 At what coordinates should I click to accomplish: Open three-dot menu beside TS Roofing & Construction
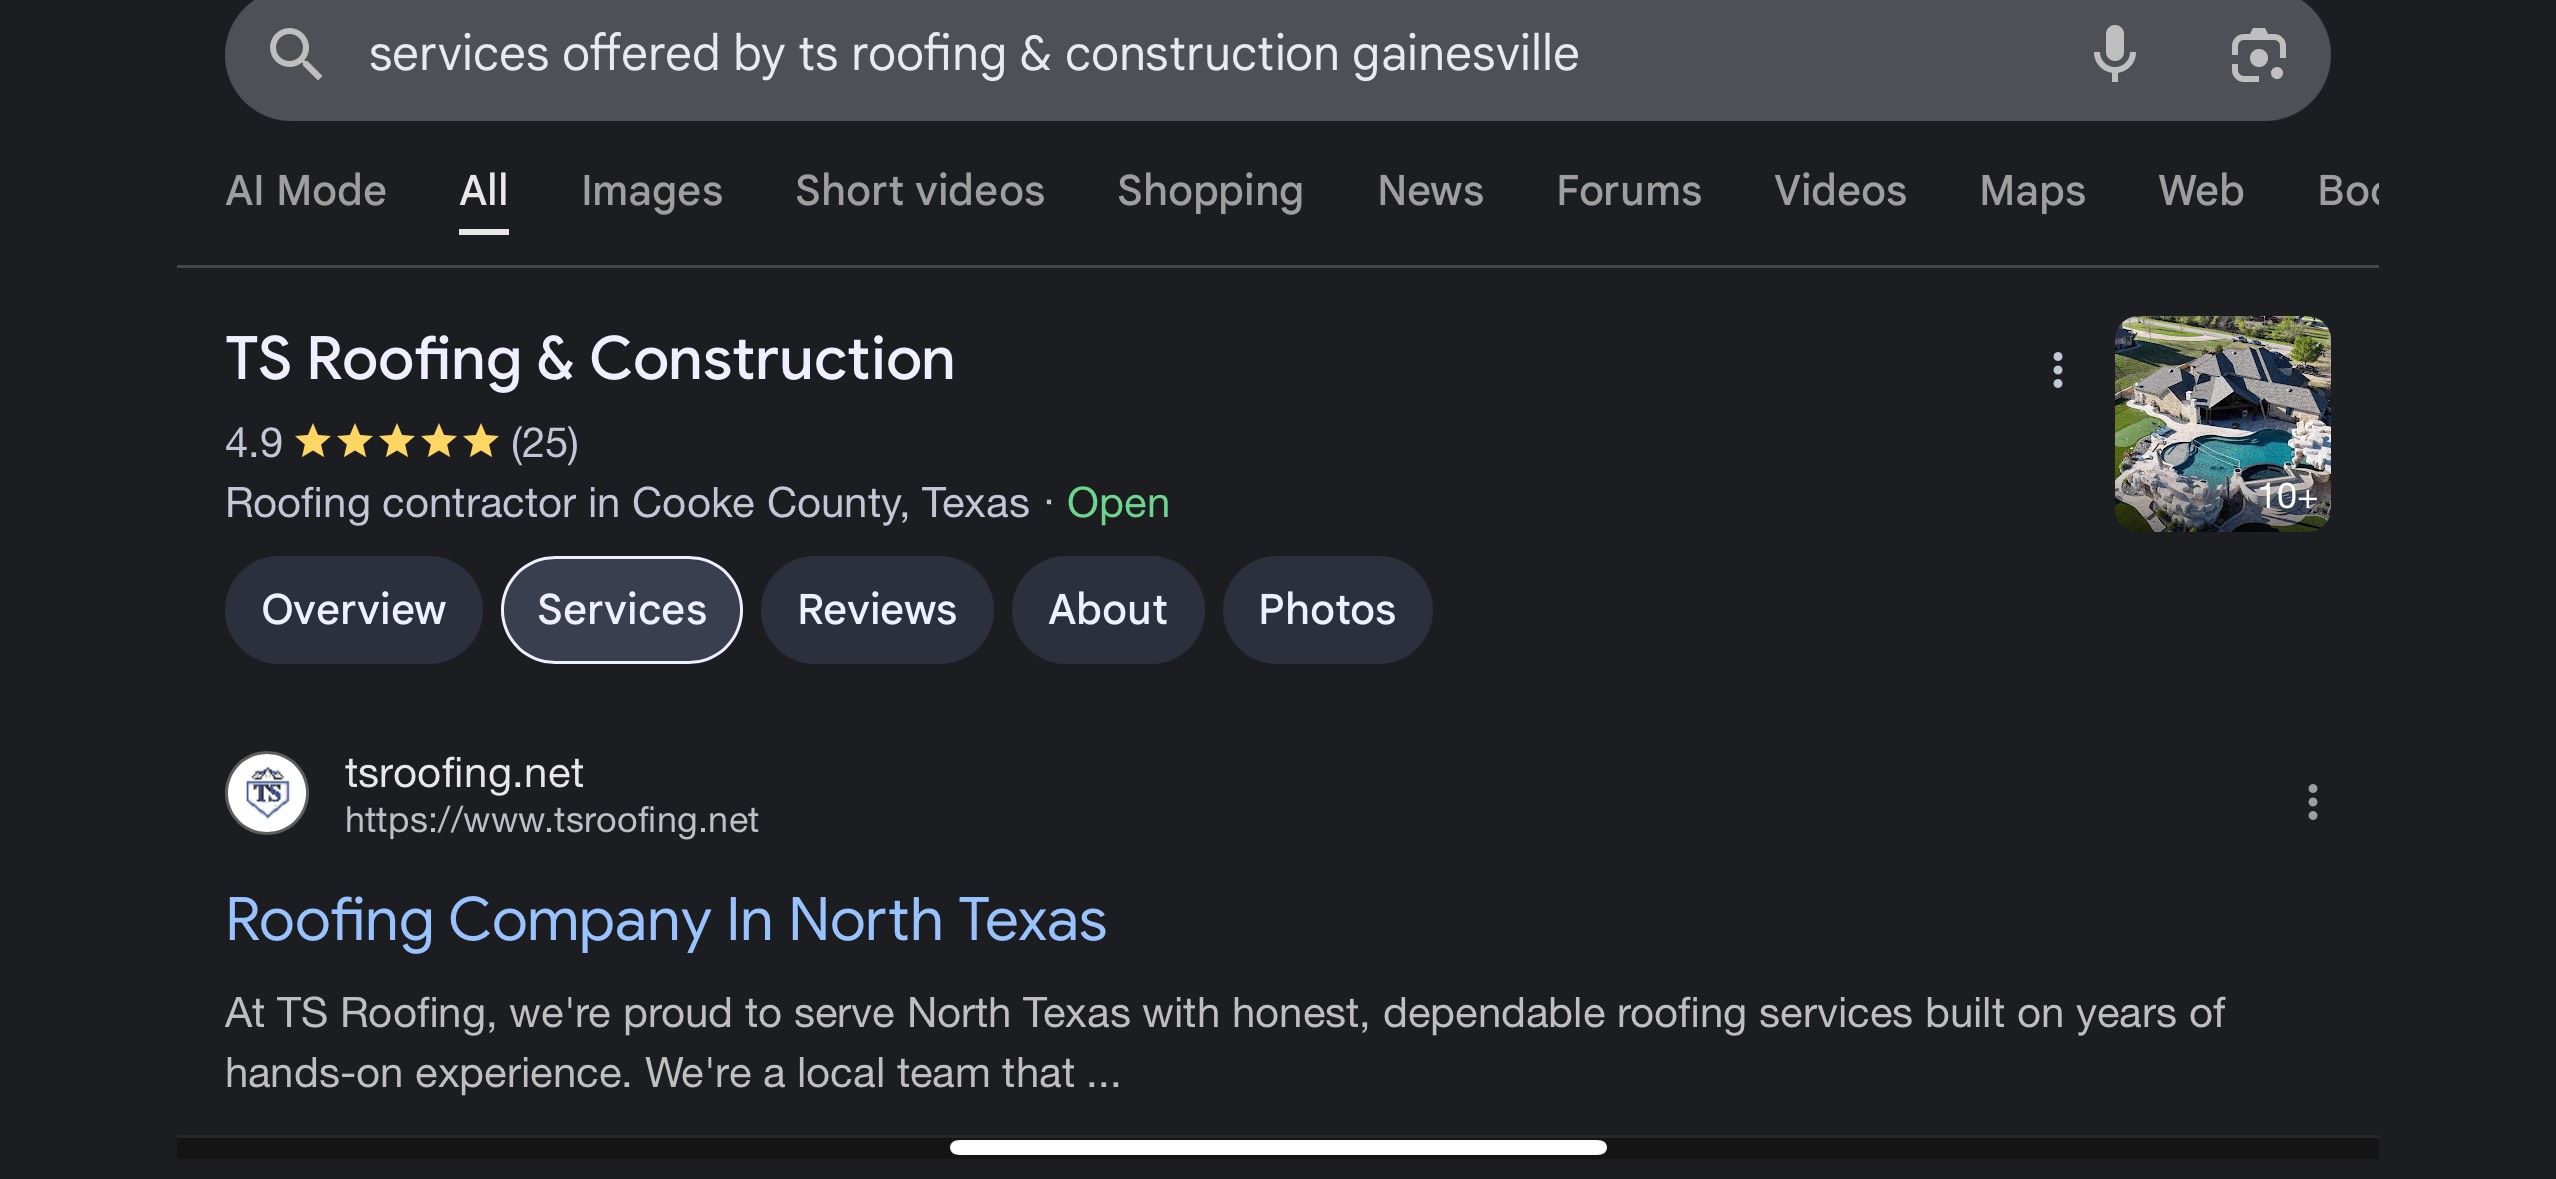[x=2057, y=370]
